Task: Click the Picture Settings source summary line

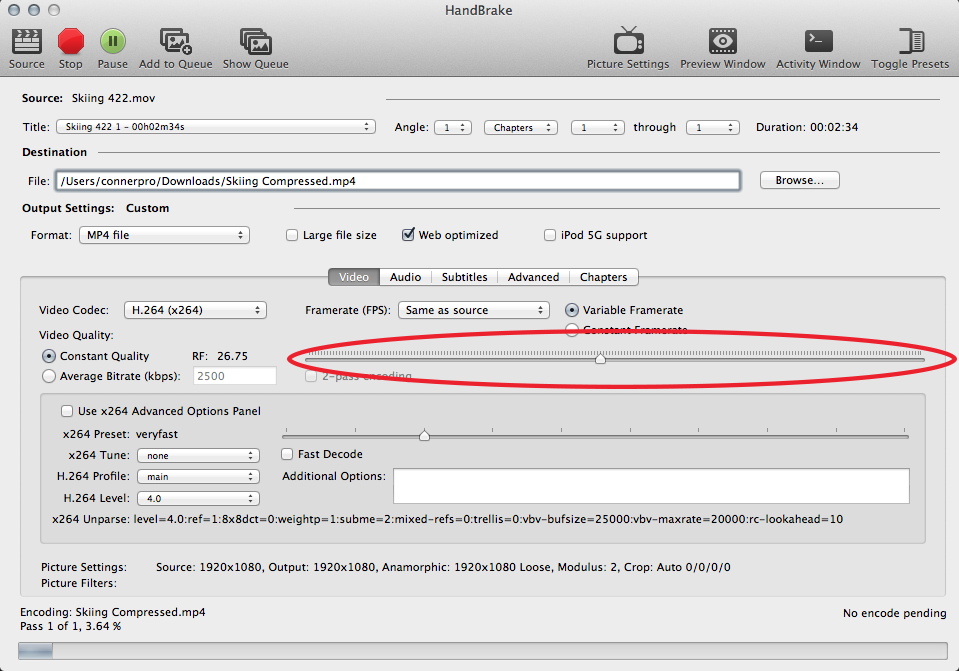Action: click(x=443, y=567)
